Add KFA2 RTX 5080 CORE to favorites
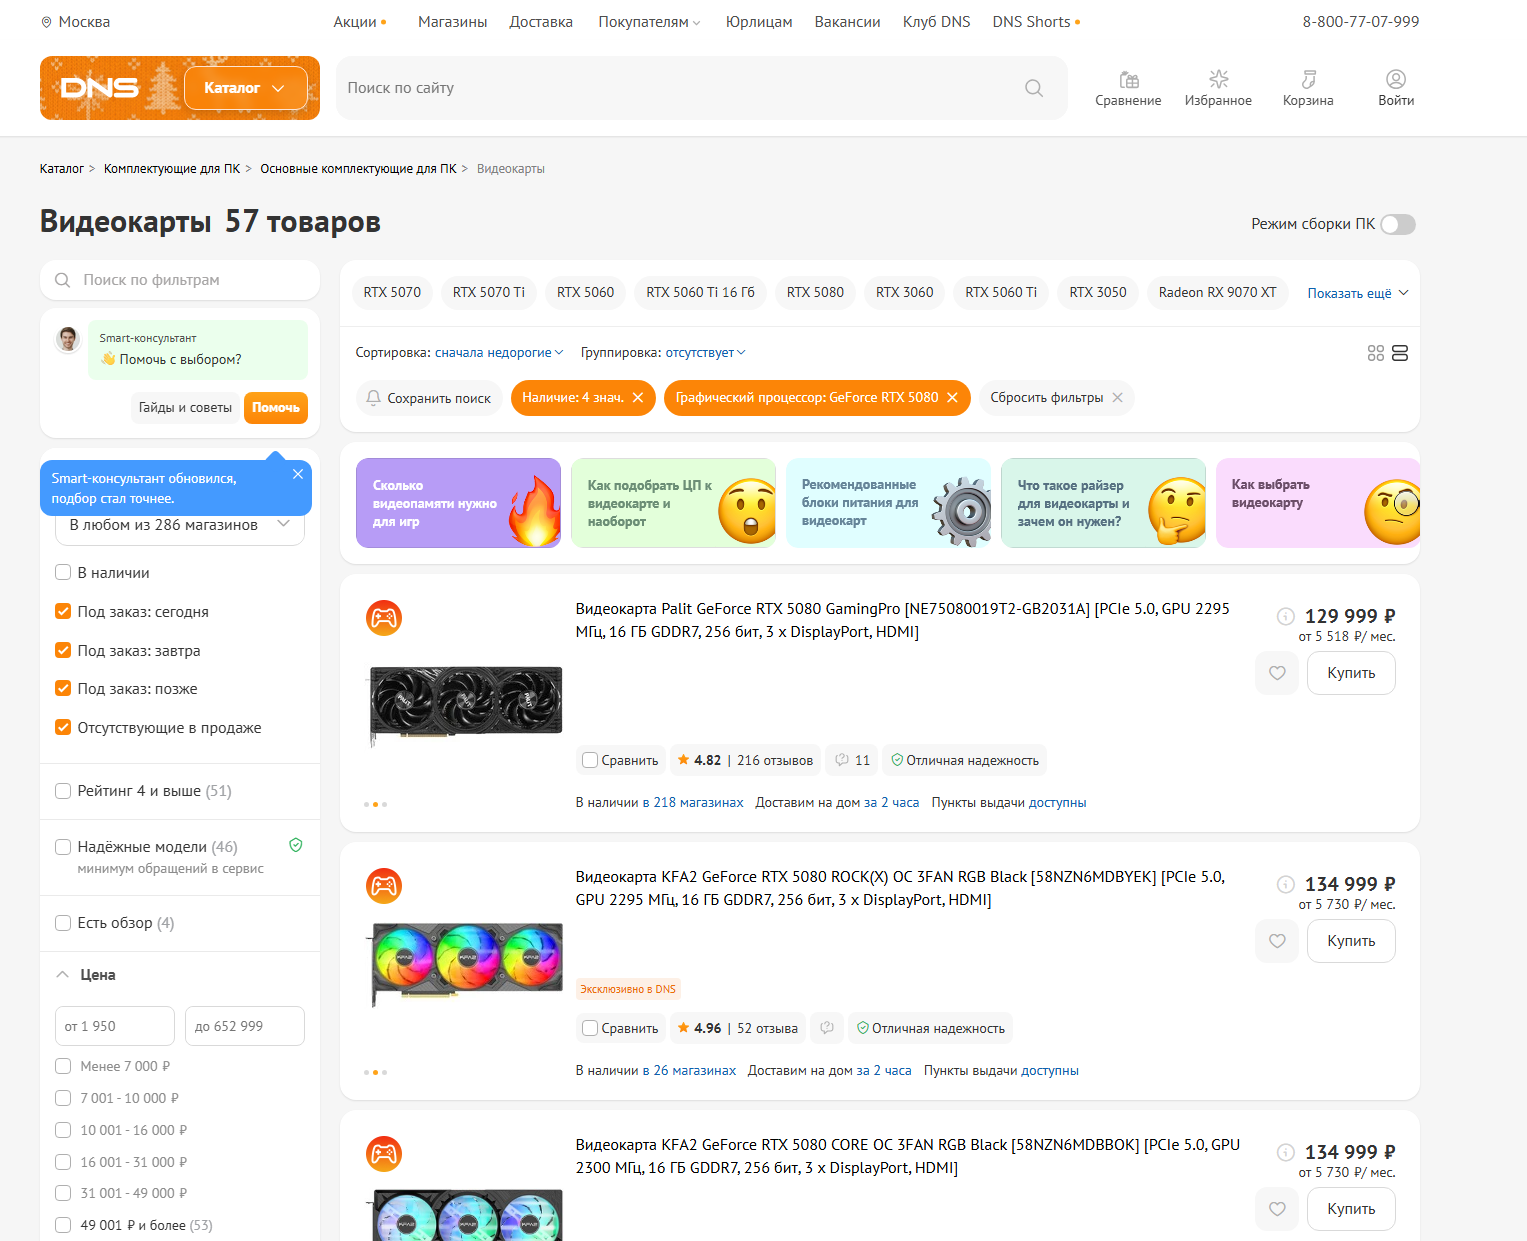Image resolution: width=1527 pixels, height=1241 pixels. point(1277,1209)
